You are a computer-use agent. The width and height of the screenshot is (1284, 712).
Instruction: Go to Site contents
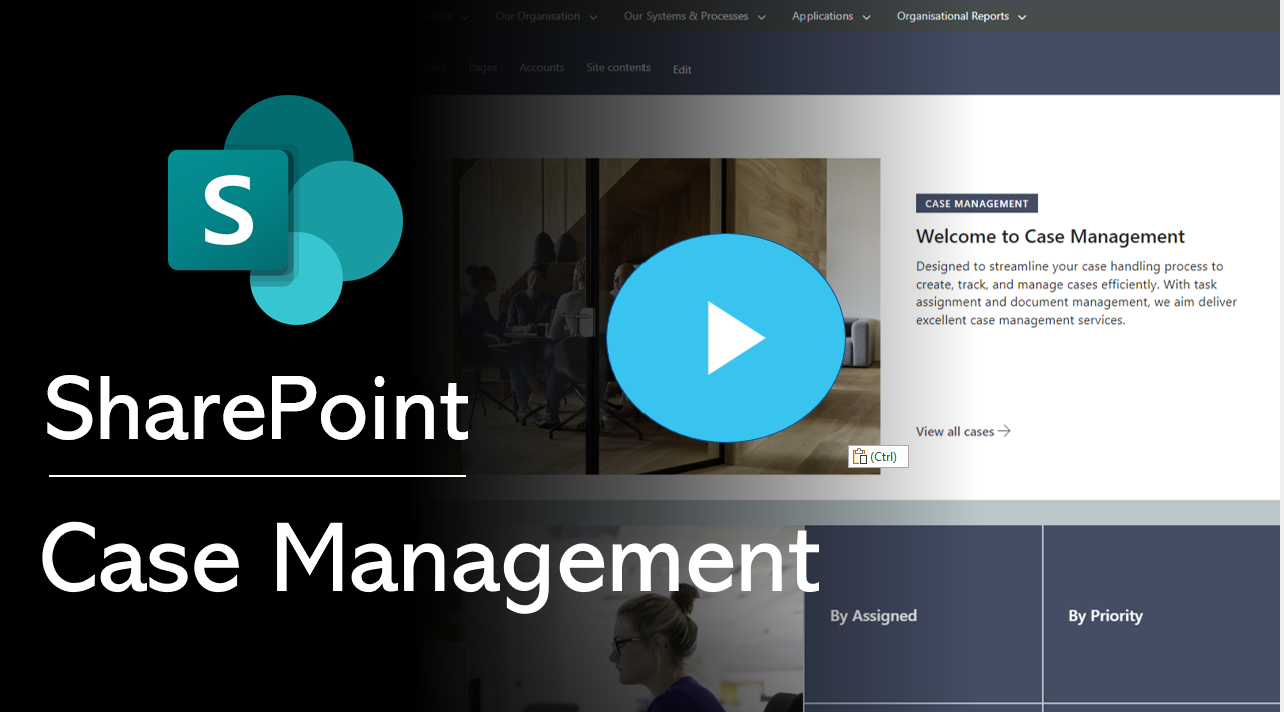point(618,67)
